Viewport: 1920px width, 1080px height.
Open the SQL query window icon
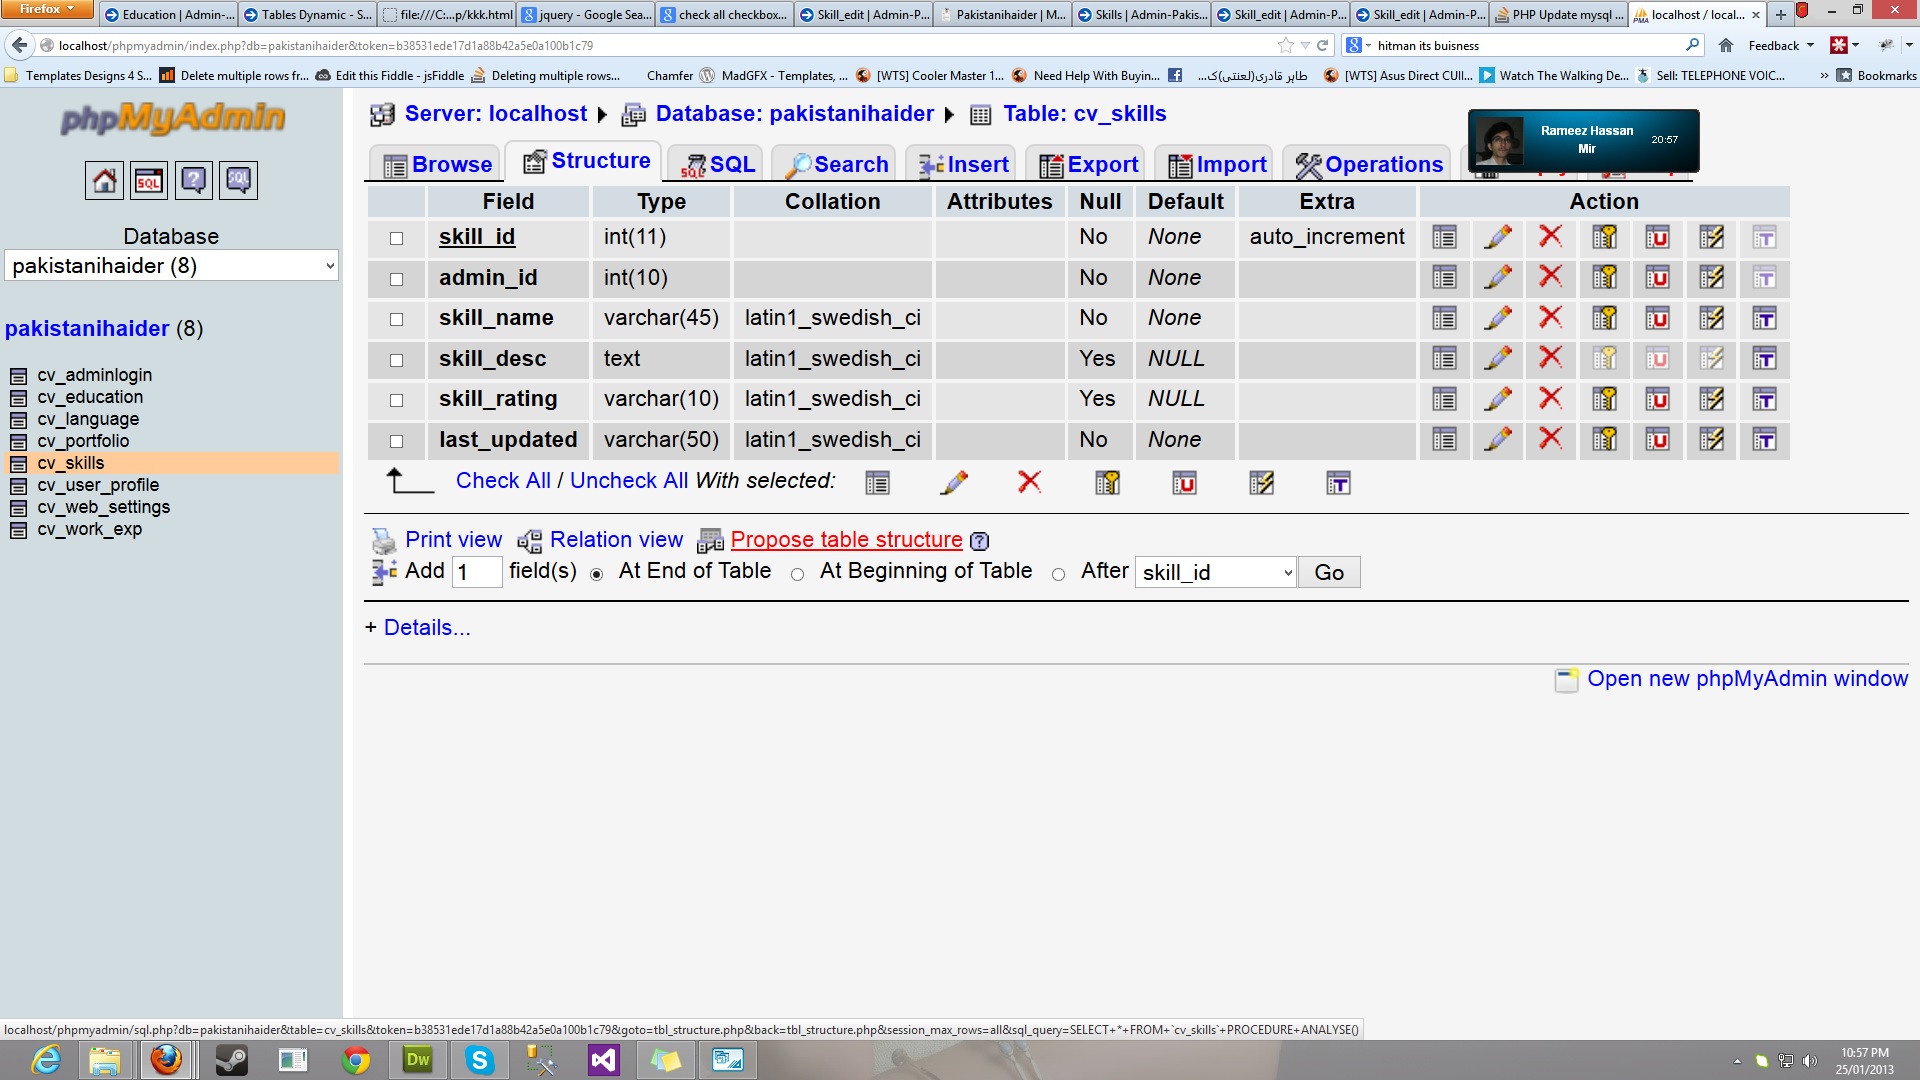click(149, 181)
